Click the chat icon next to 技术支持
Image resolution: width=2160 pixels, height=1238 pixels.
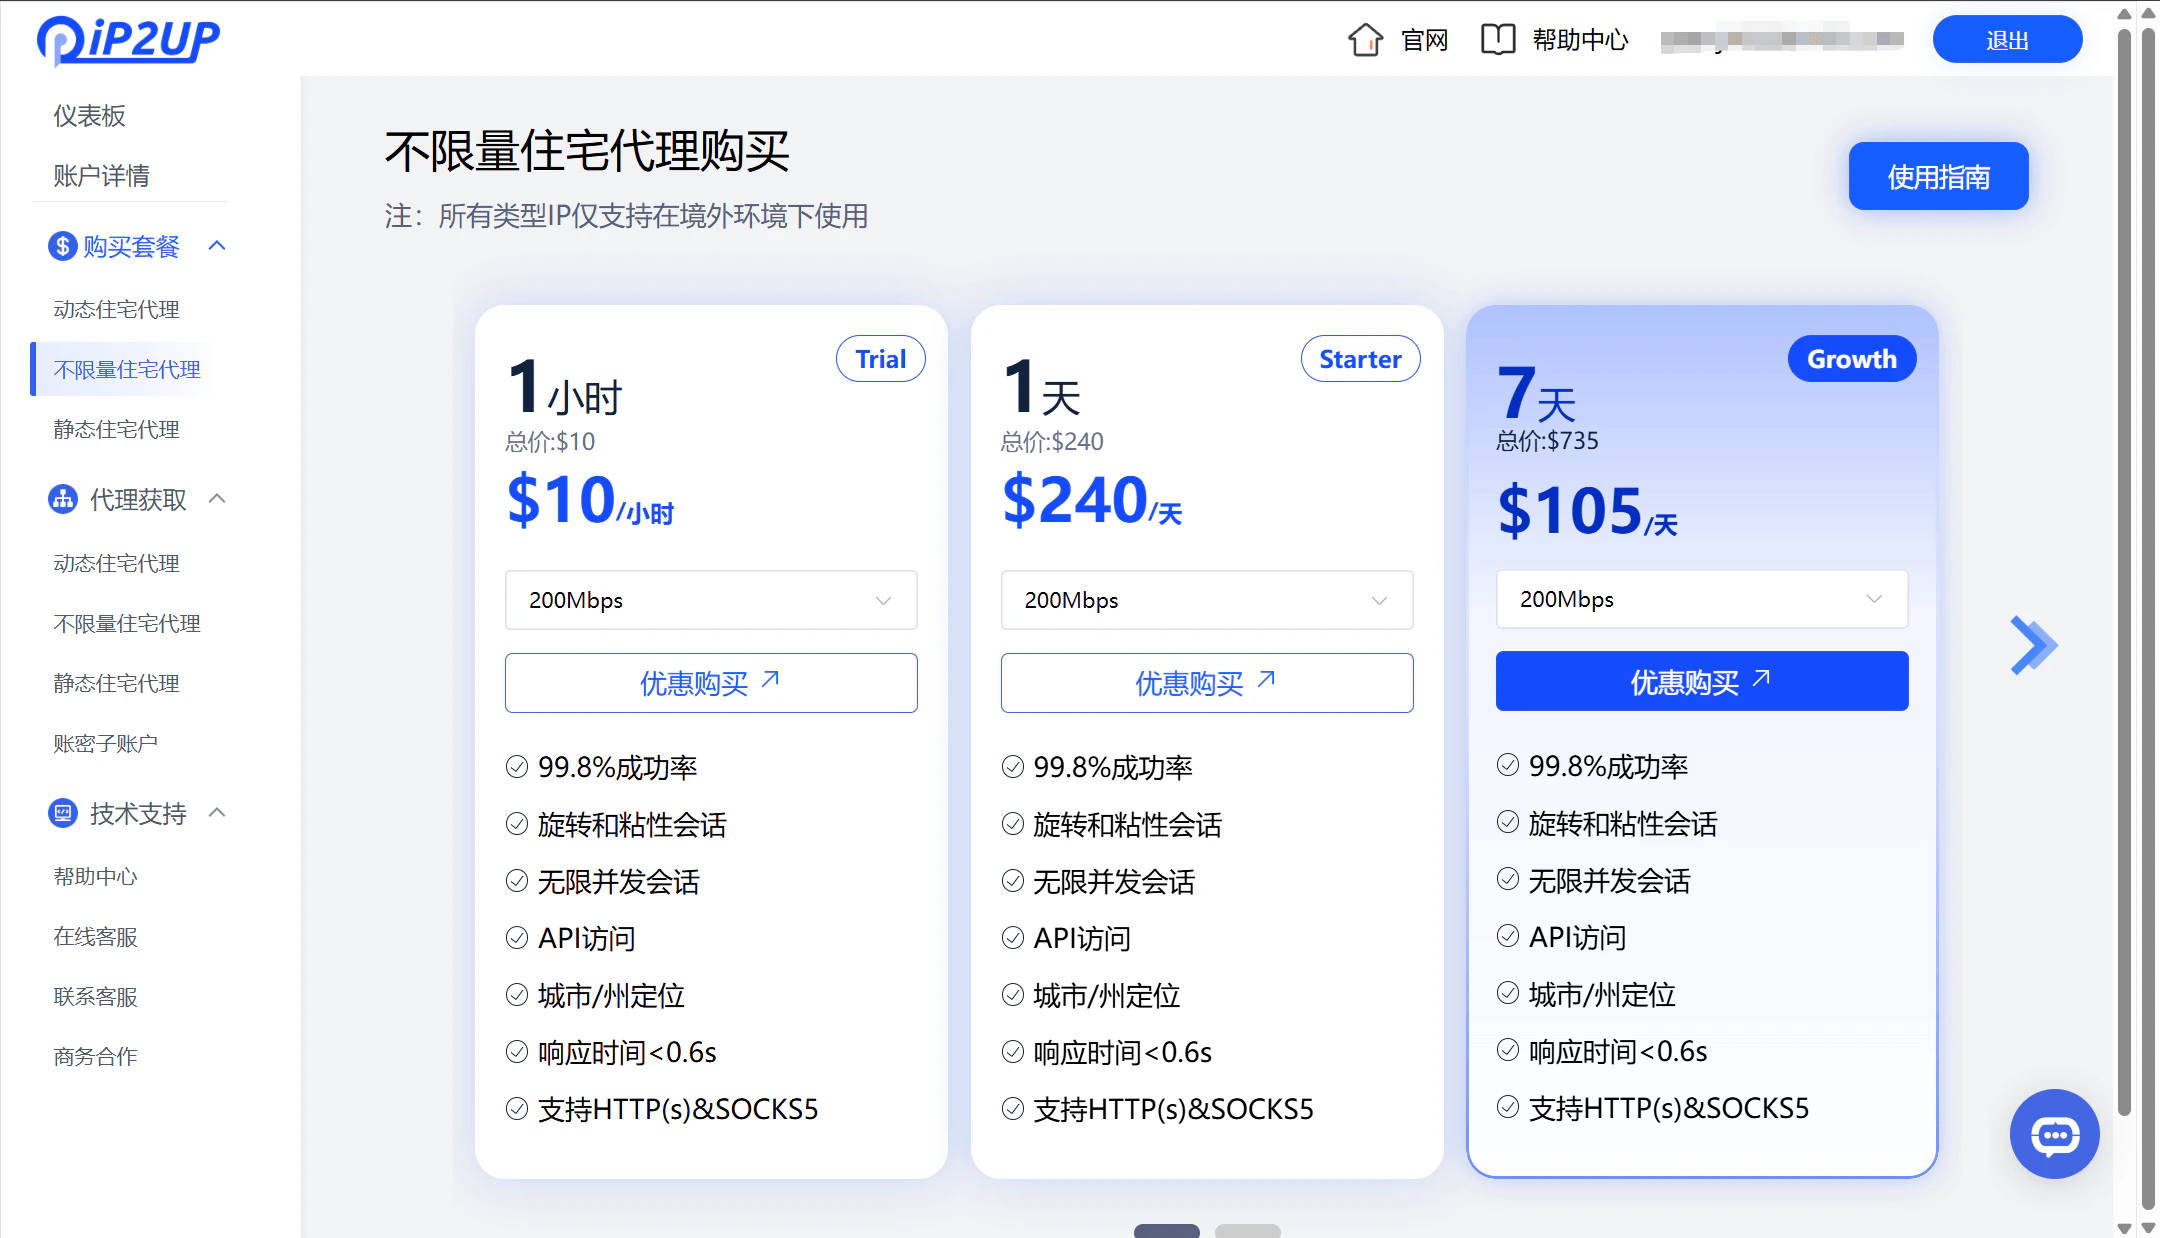(61, 813)
